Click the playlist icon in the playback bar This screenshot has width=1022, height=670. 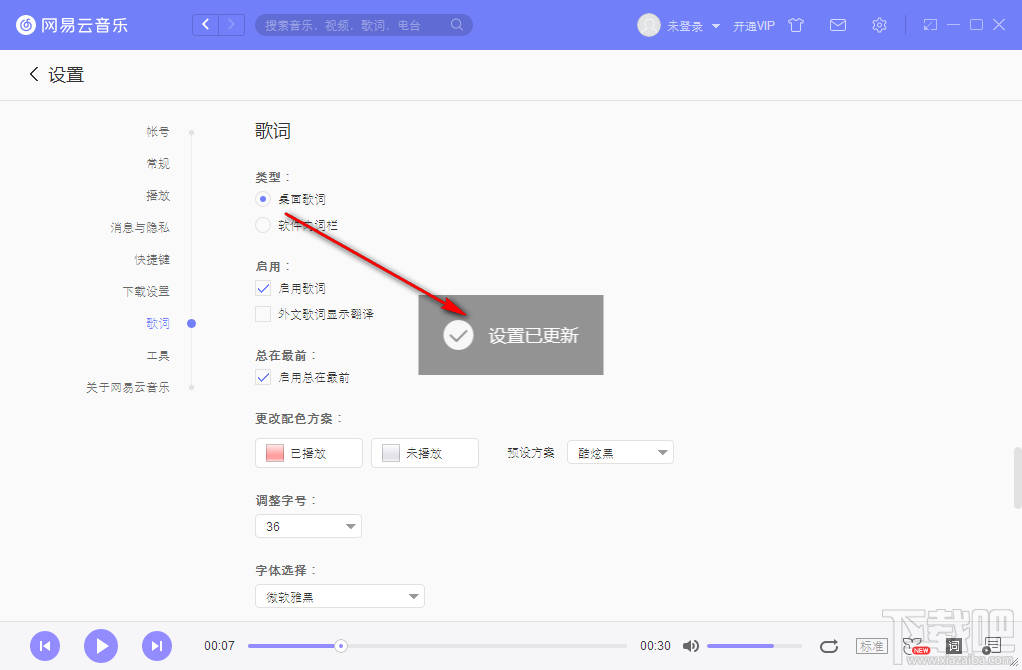click(x=992, y=645)
